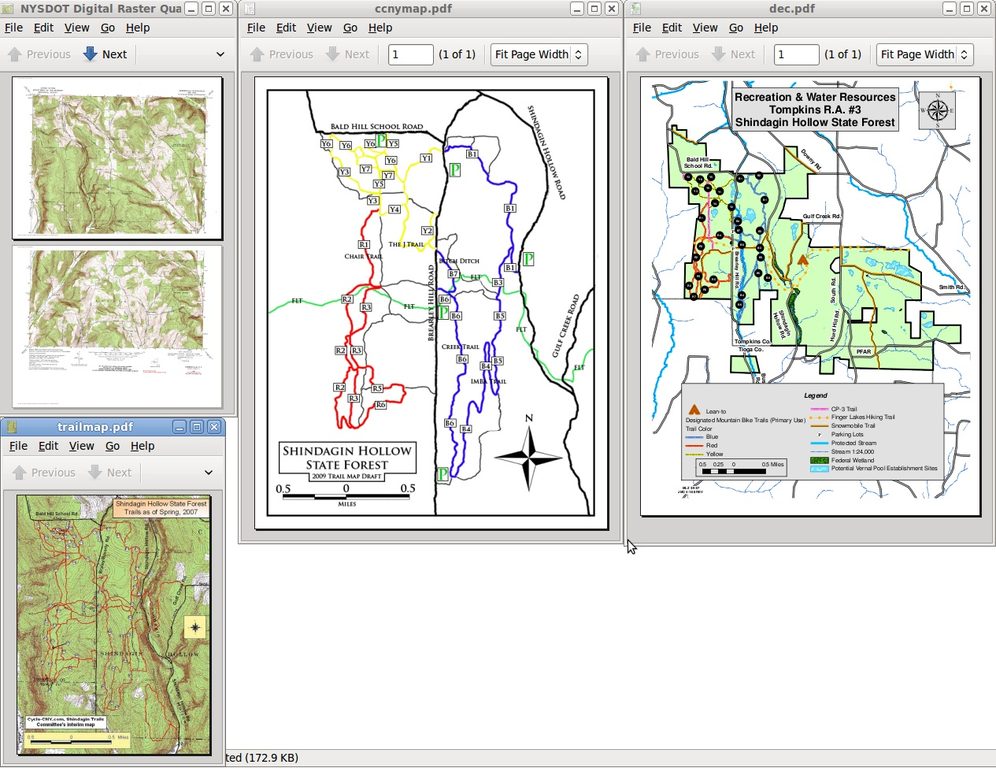Click the Recreation & Water Resources map title
Screen dimensions: 996x768
[815, 109]
